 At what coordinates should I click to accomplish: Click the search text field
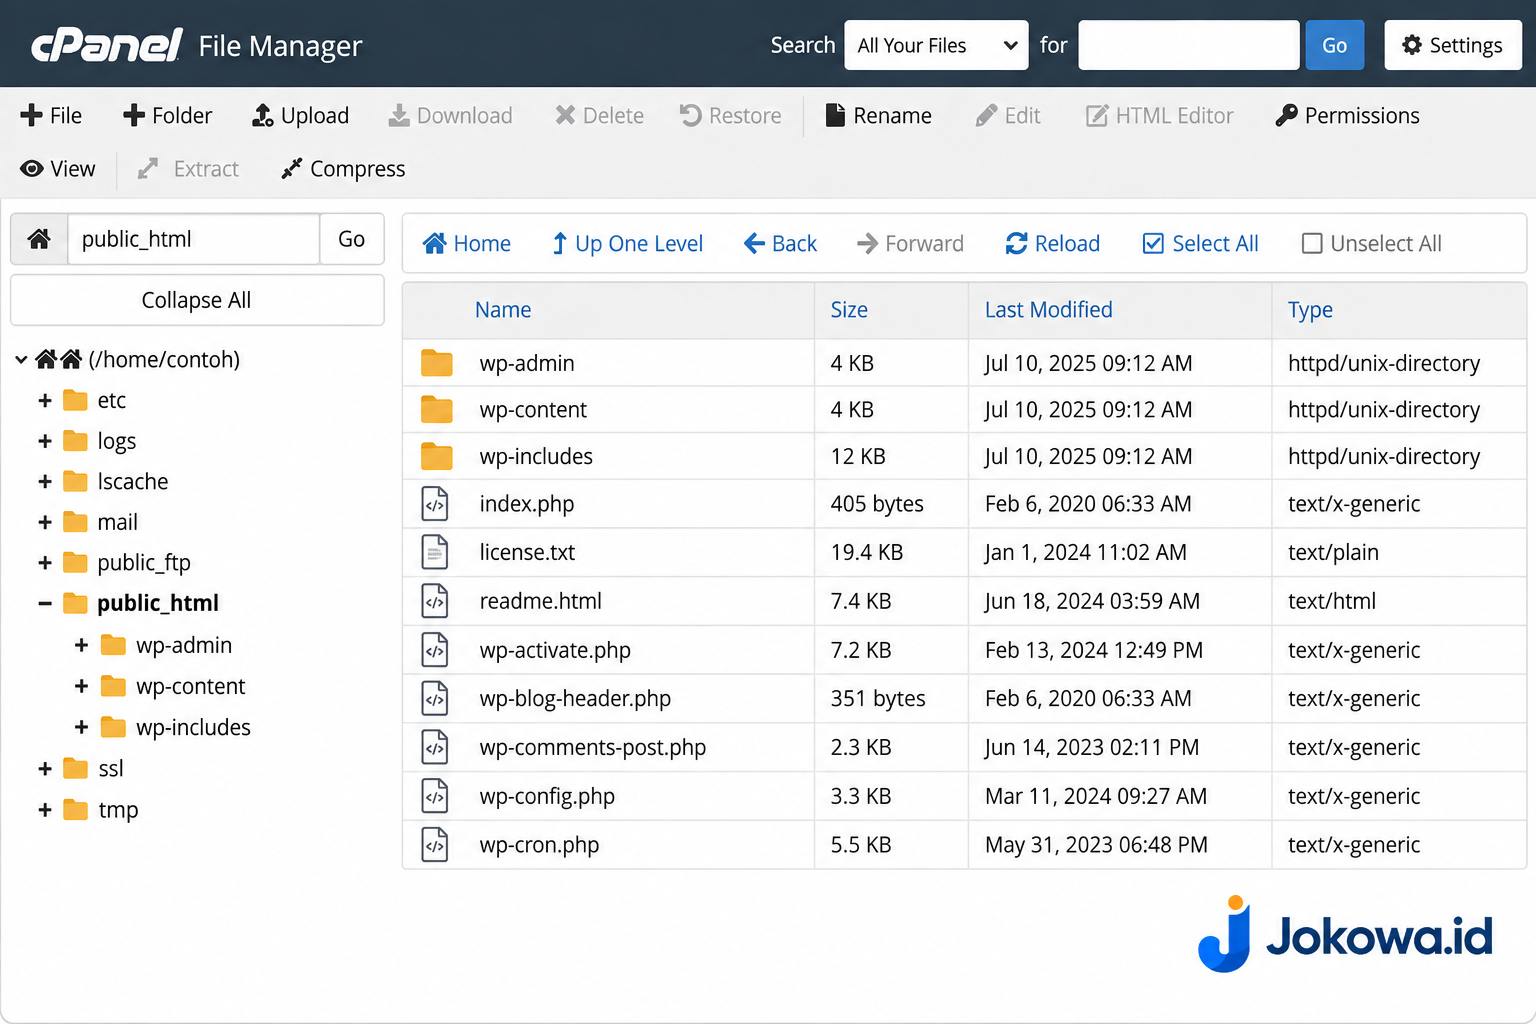(1188, 45)
